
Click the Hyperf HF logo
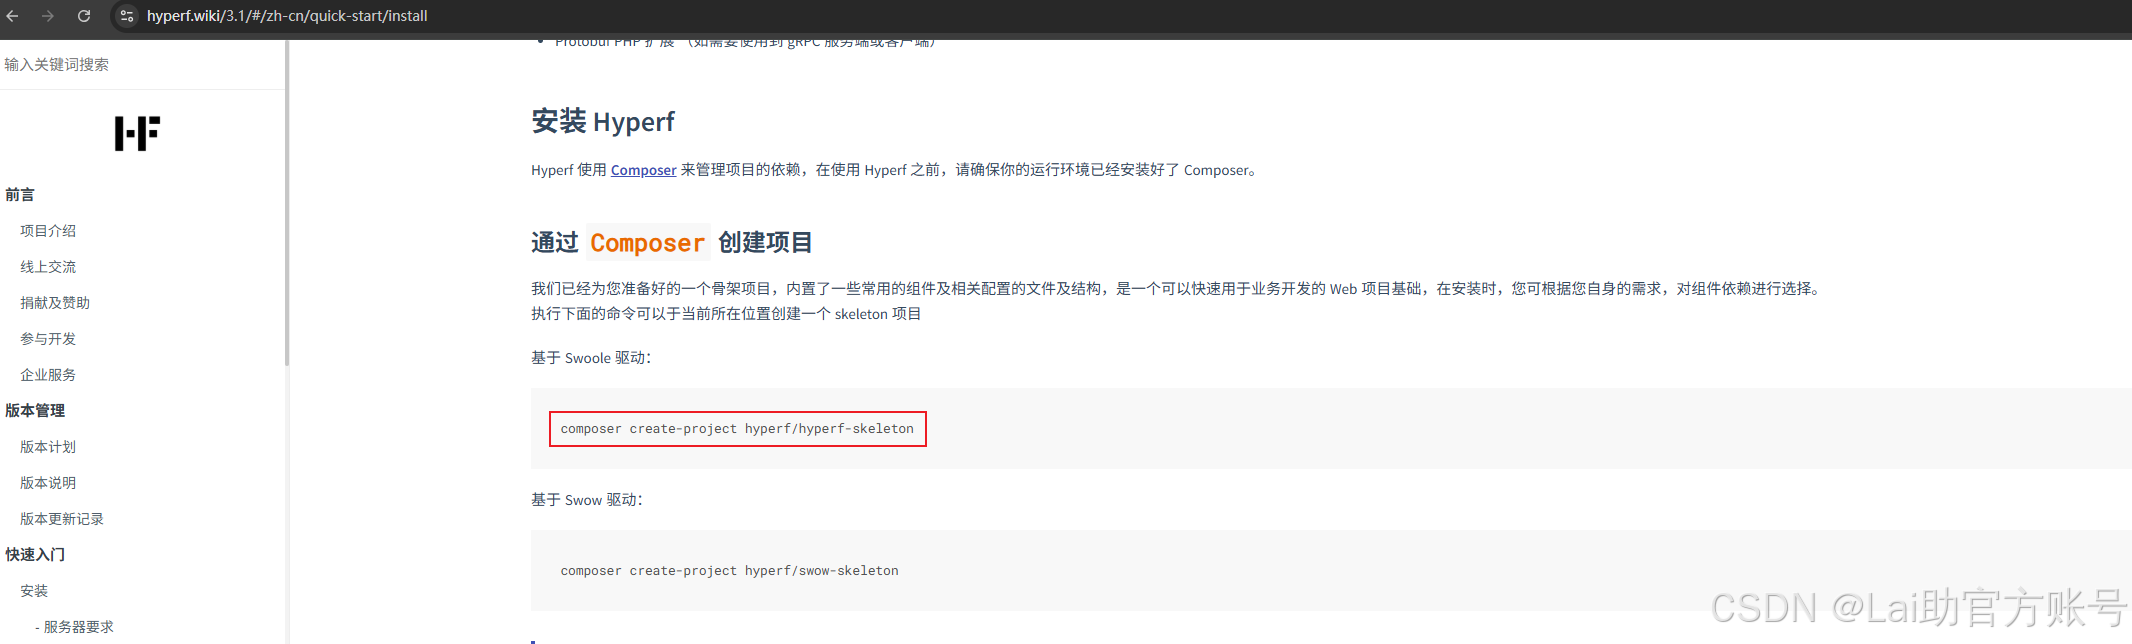coord(137,133)
